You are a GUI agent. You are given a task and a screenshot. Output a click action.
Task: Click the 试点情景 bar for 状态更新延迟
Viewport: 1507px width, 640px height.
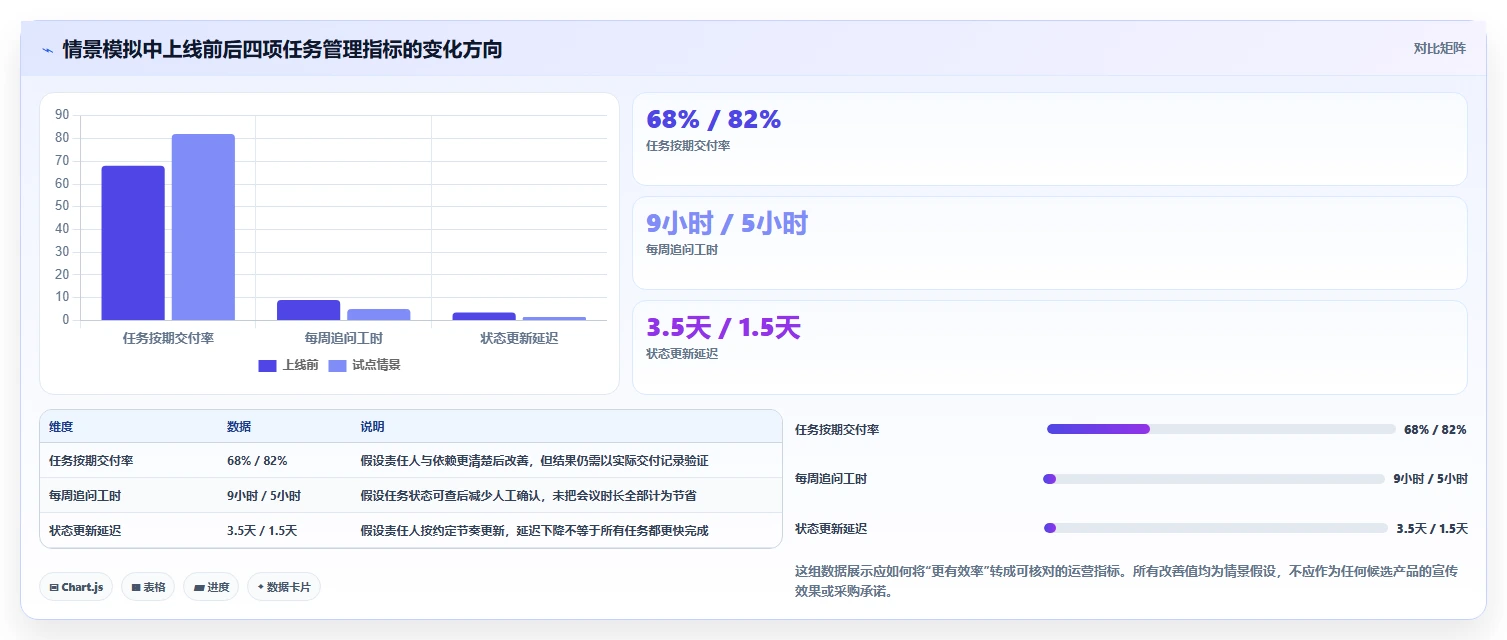(554, 318)
